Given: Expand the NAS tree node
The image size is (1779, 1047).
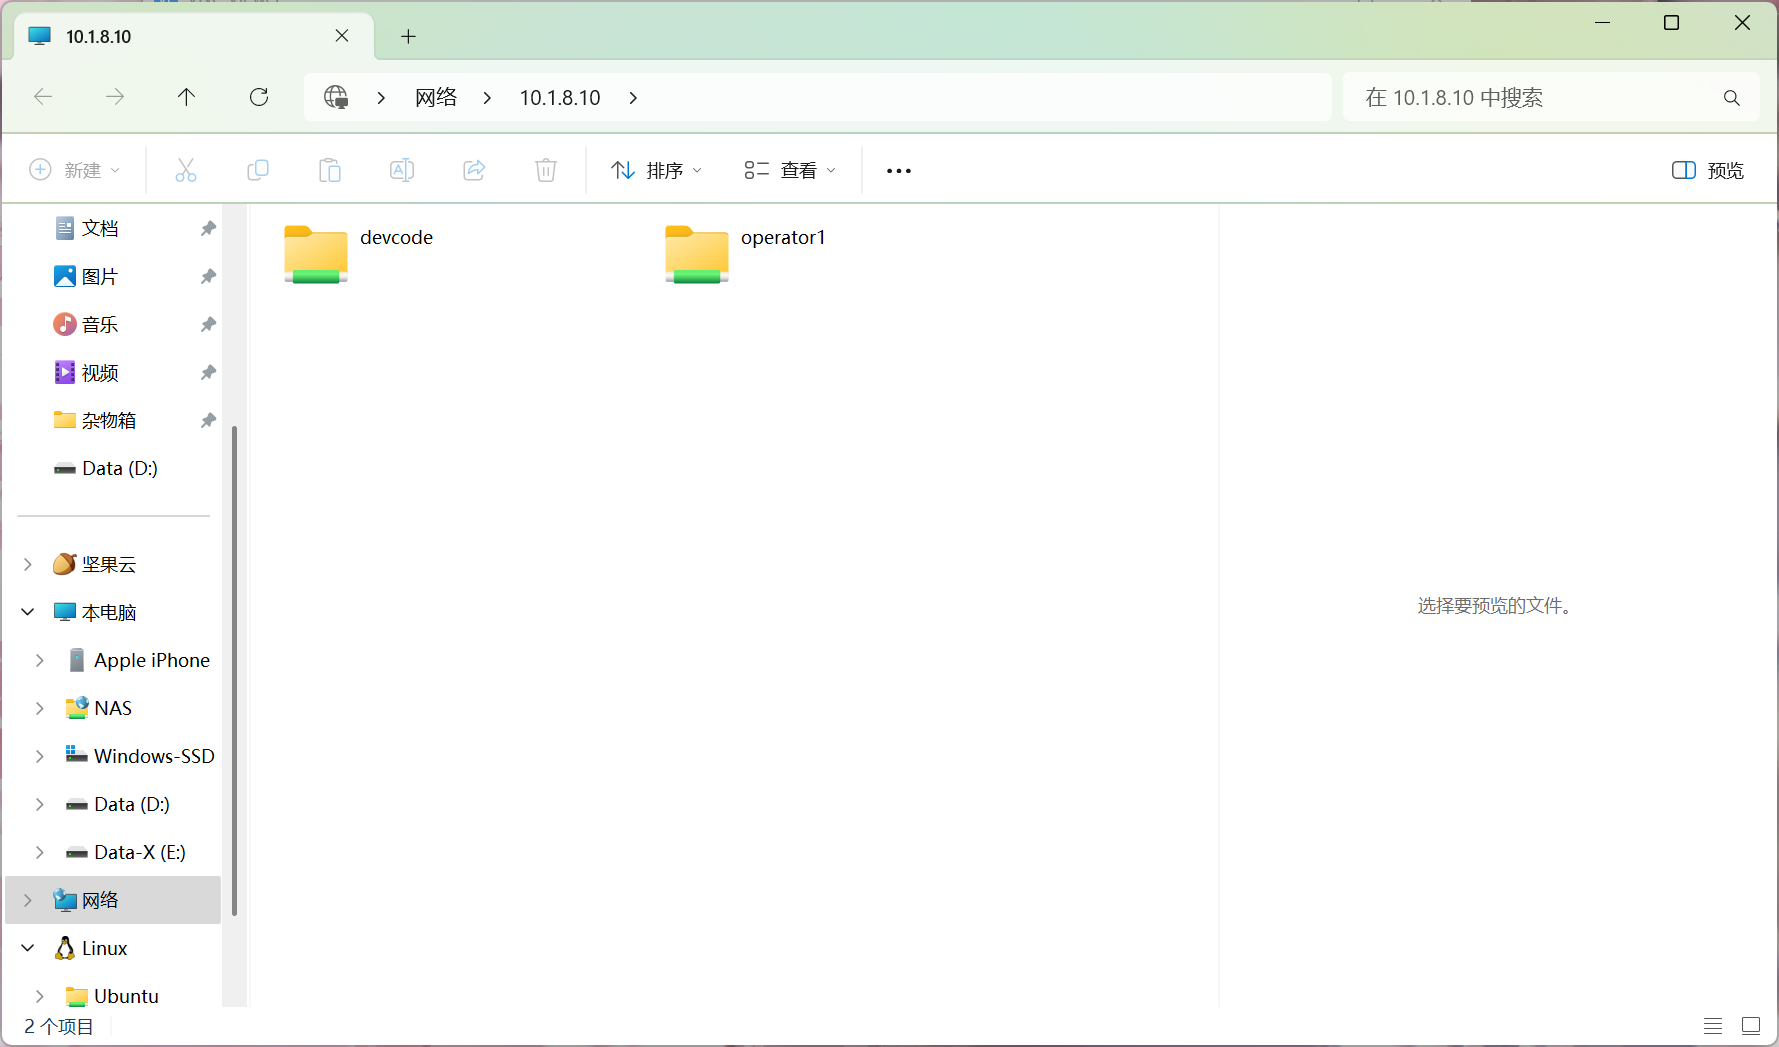Looking at the screenshot, I should (40, 709).
